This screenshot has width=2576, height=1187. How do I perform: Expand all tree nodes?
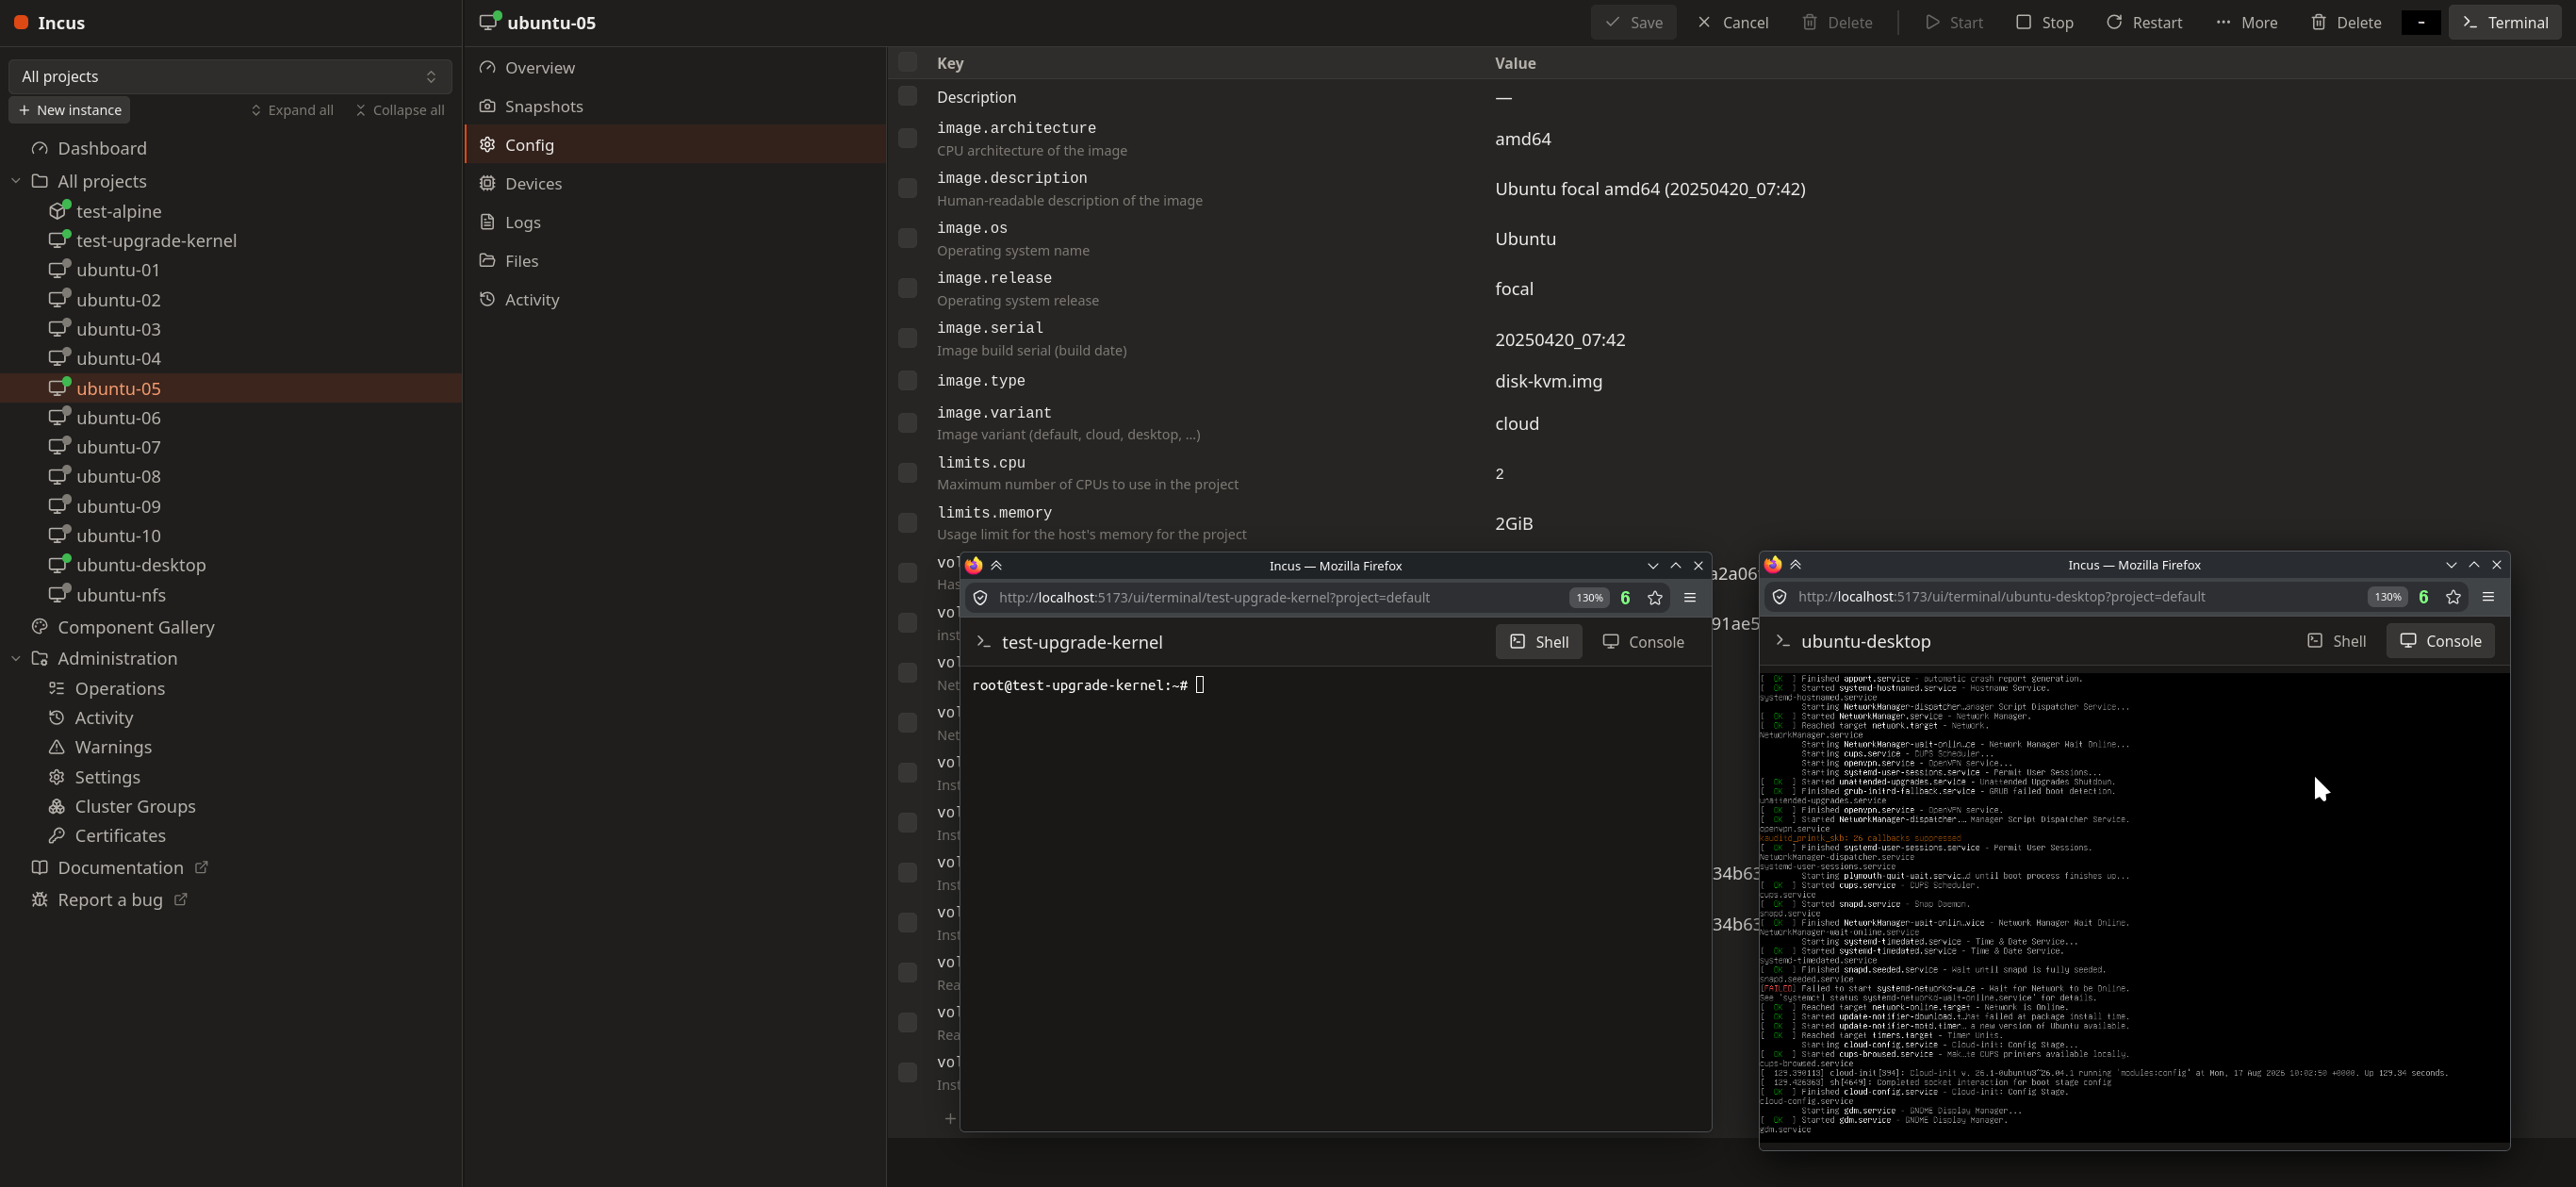(292, 110)
